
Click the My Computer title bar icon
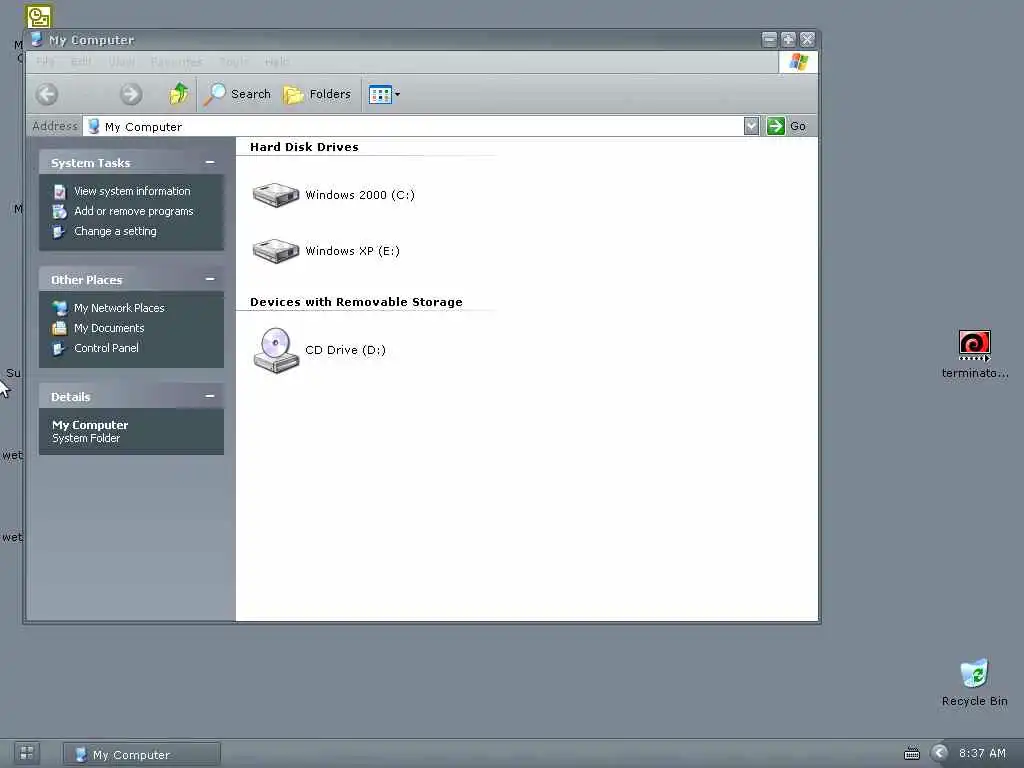[37, 39]
